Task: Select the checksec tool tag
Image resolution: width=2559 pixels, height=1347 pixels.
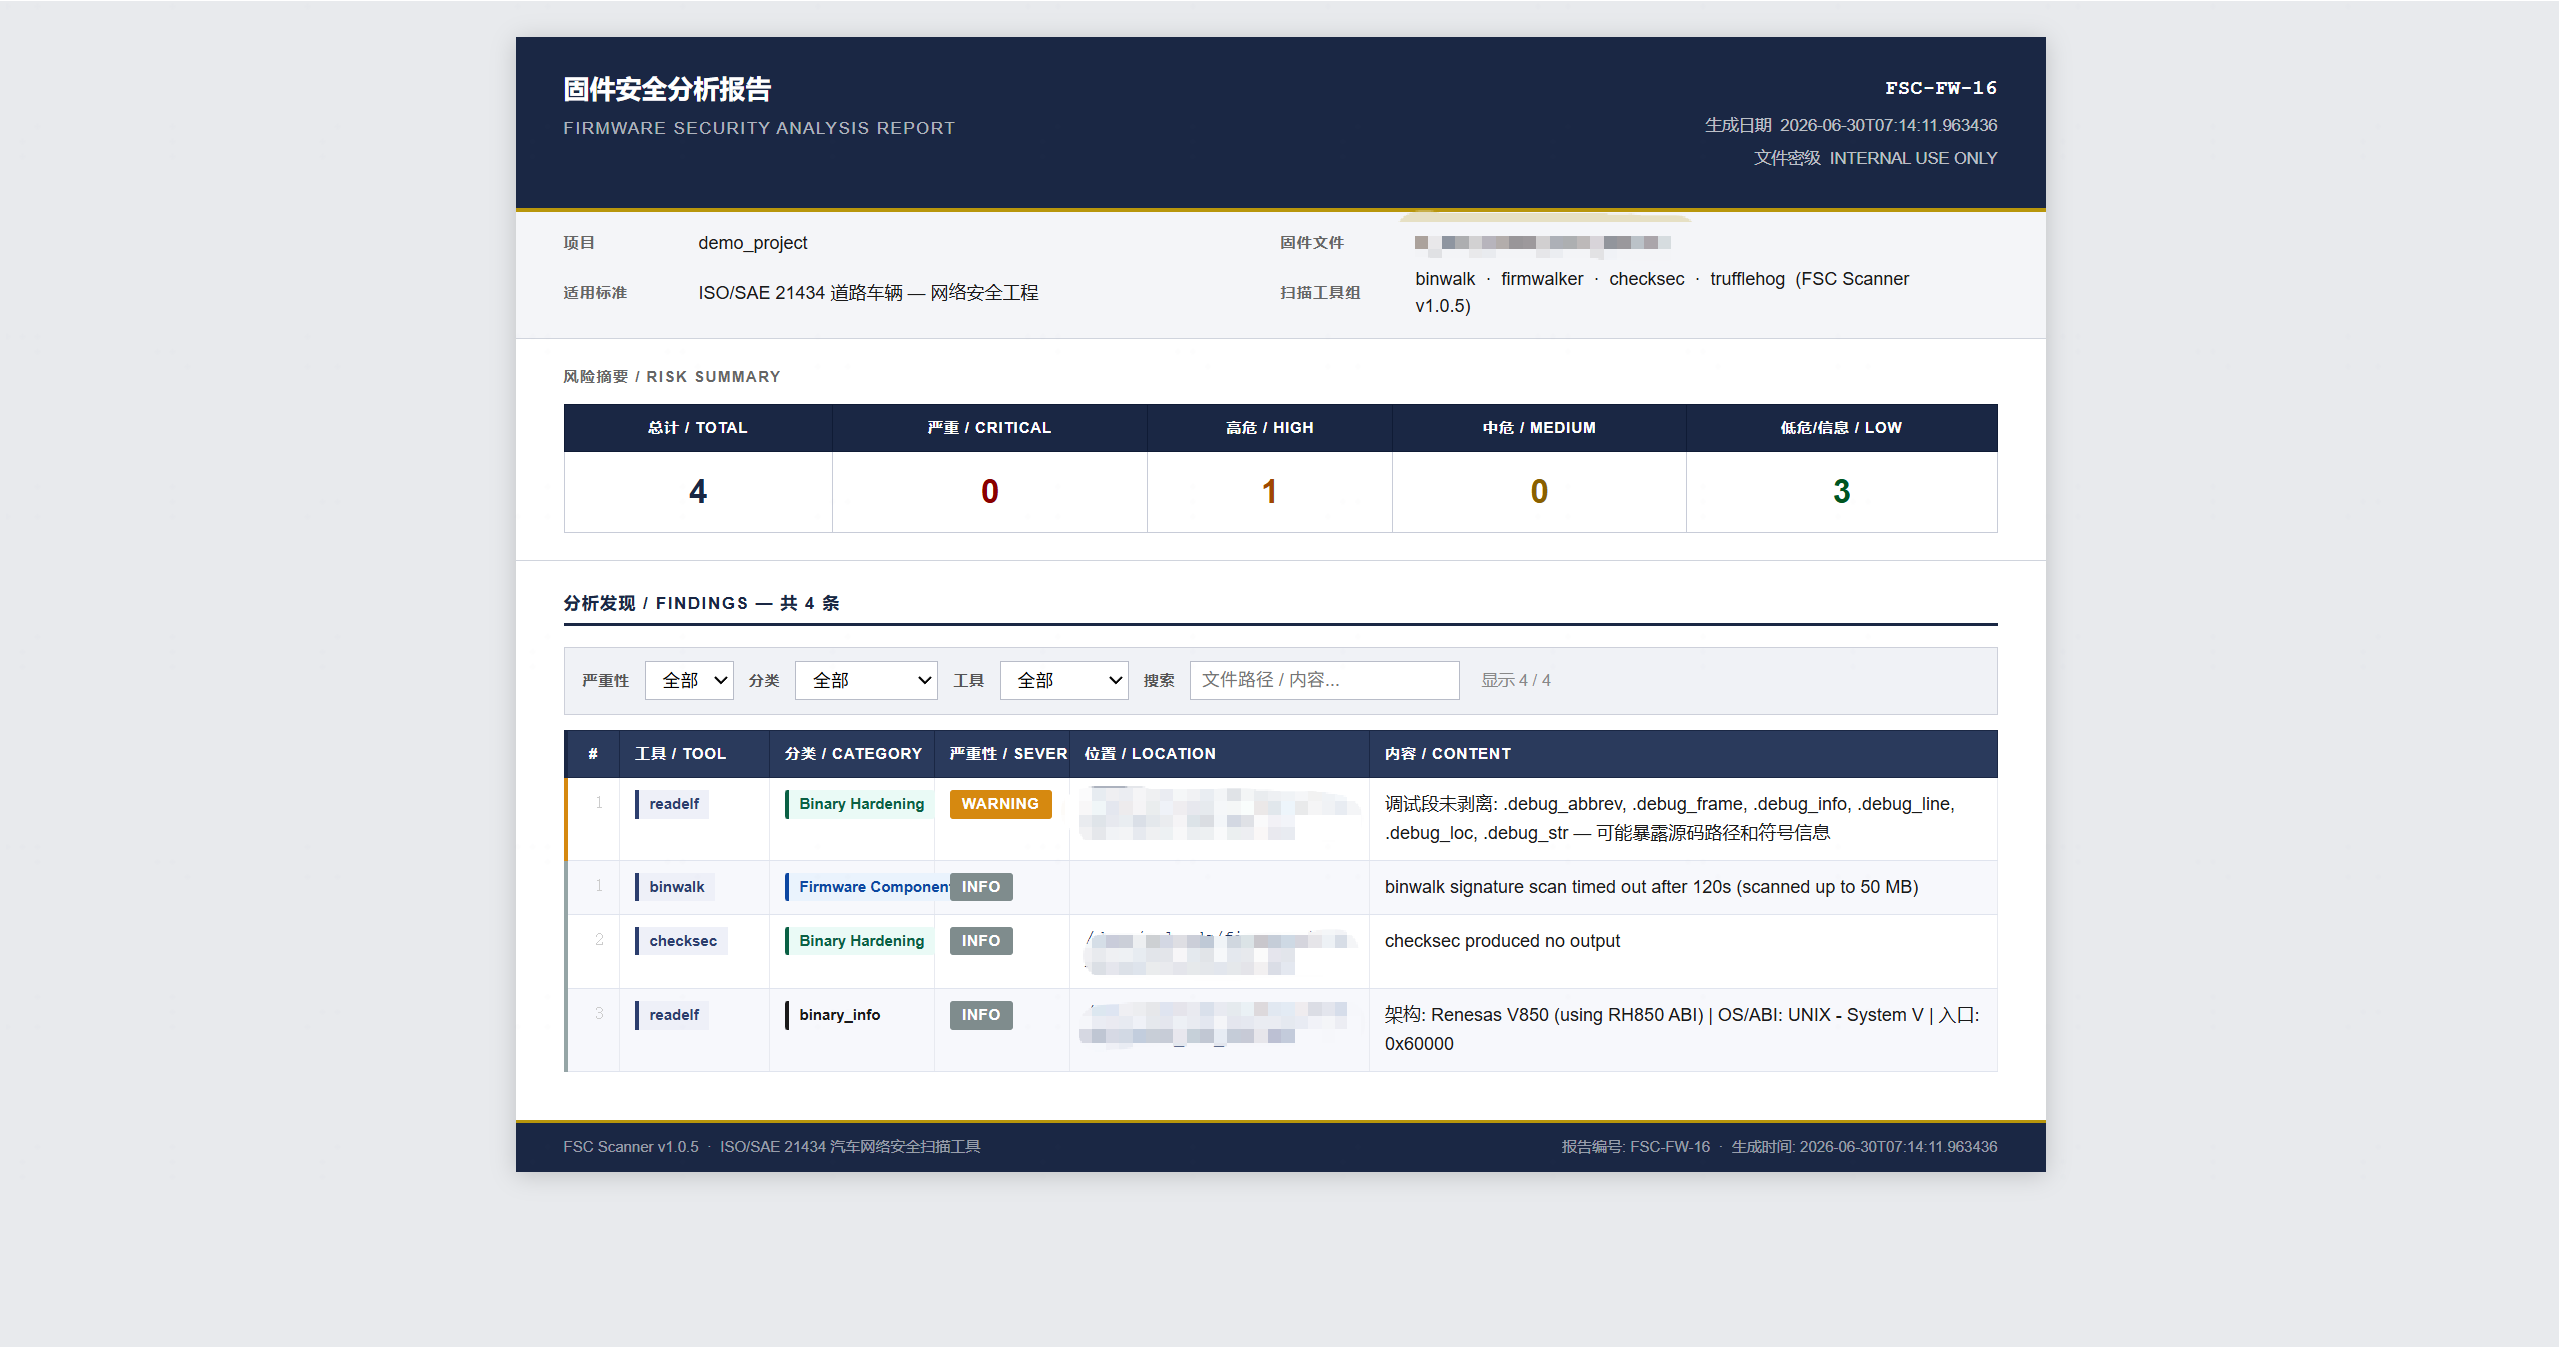Action: point(681,941)
